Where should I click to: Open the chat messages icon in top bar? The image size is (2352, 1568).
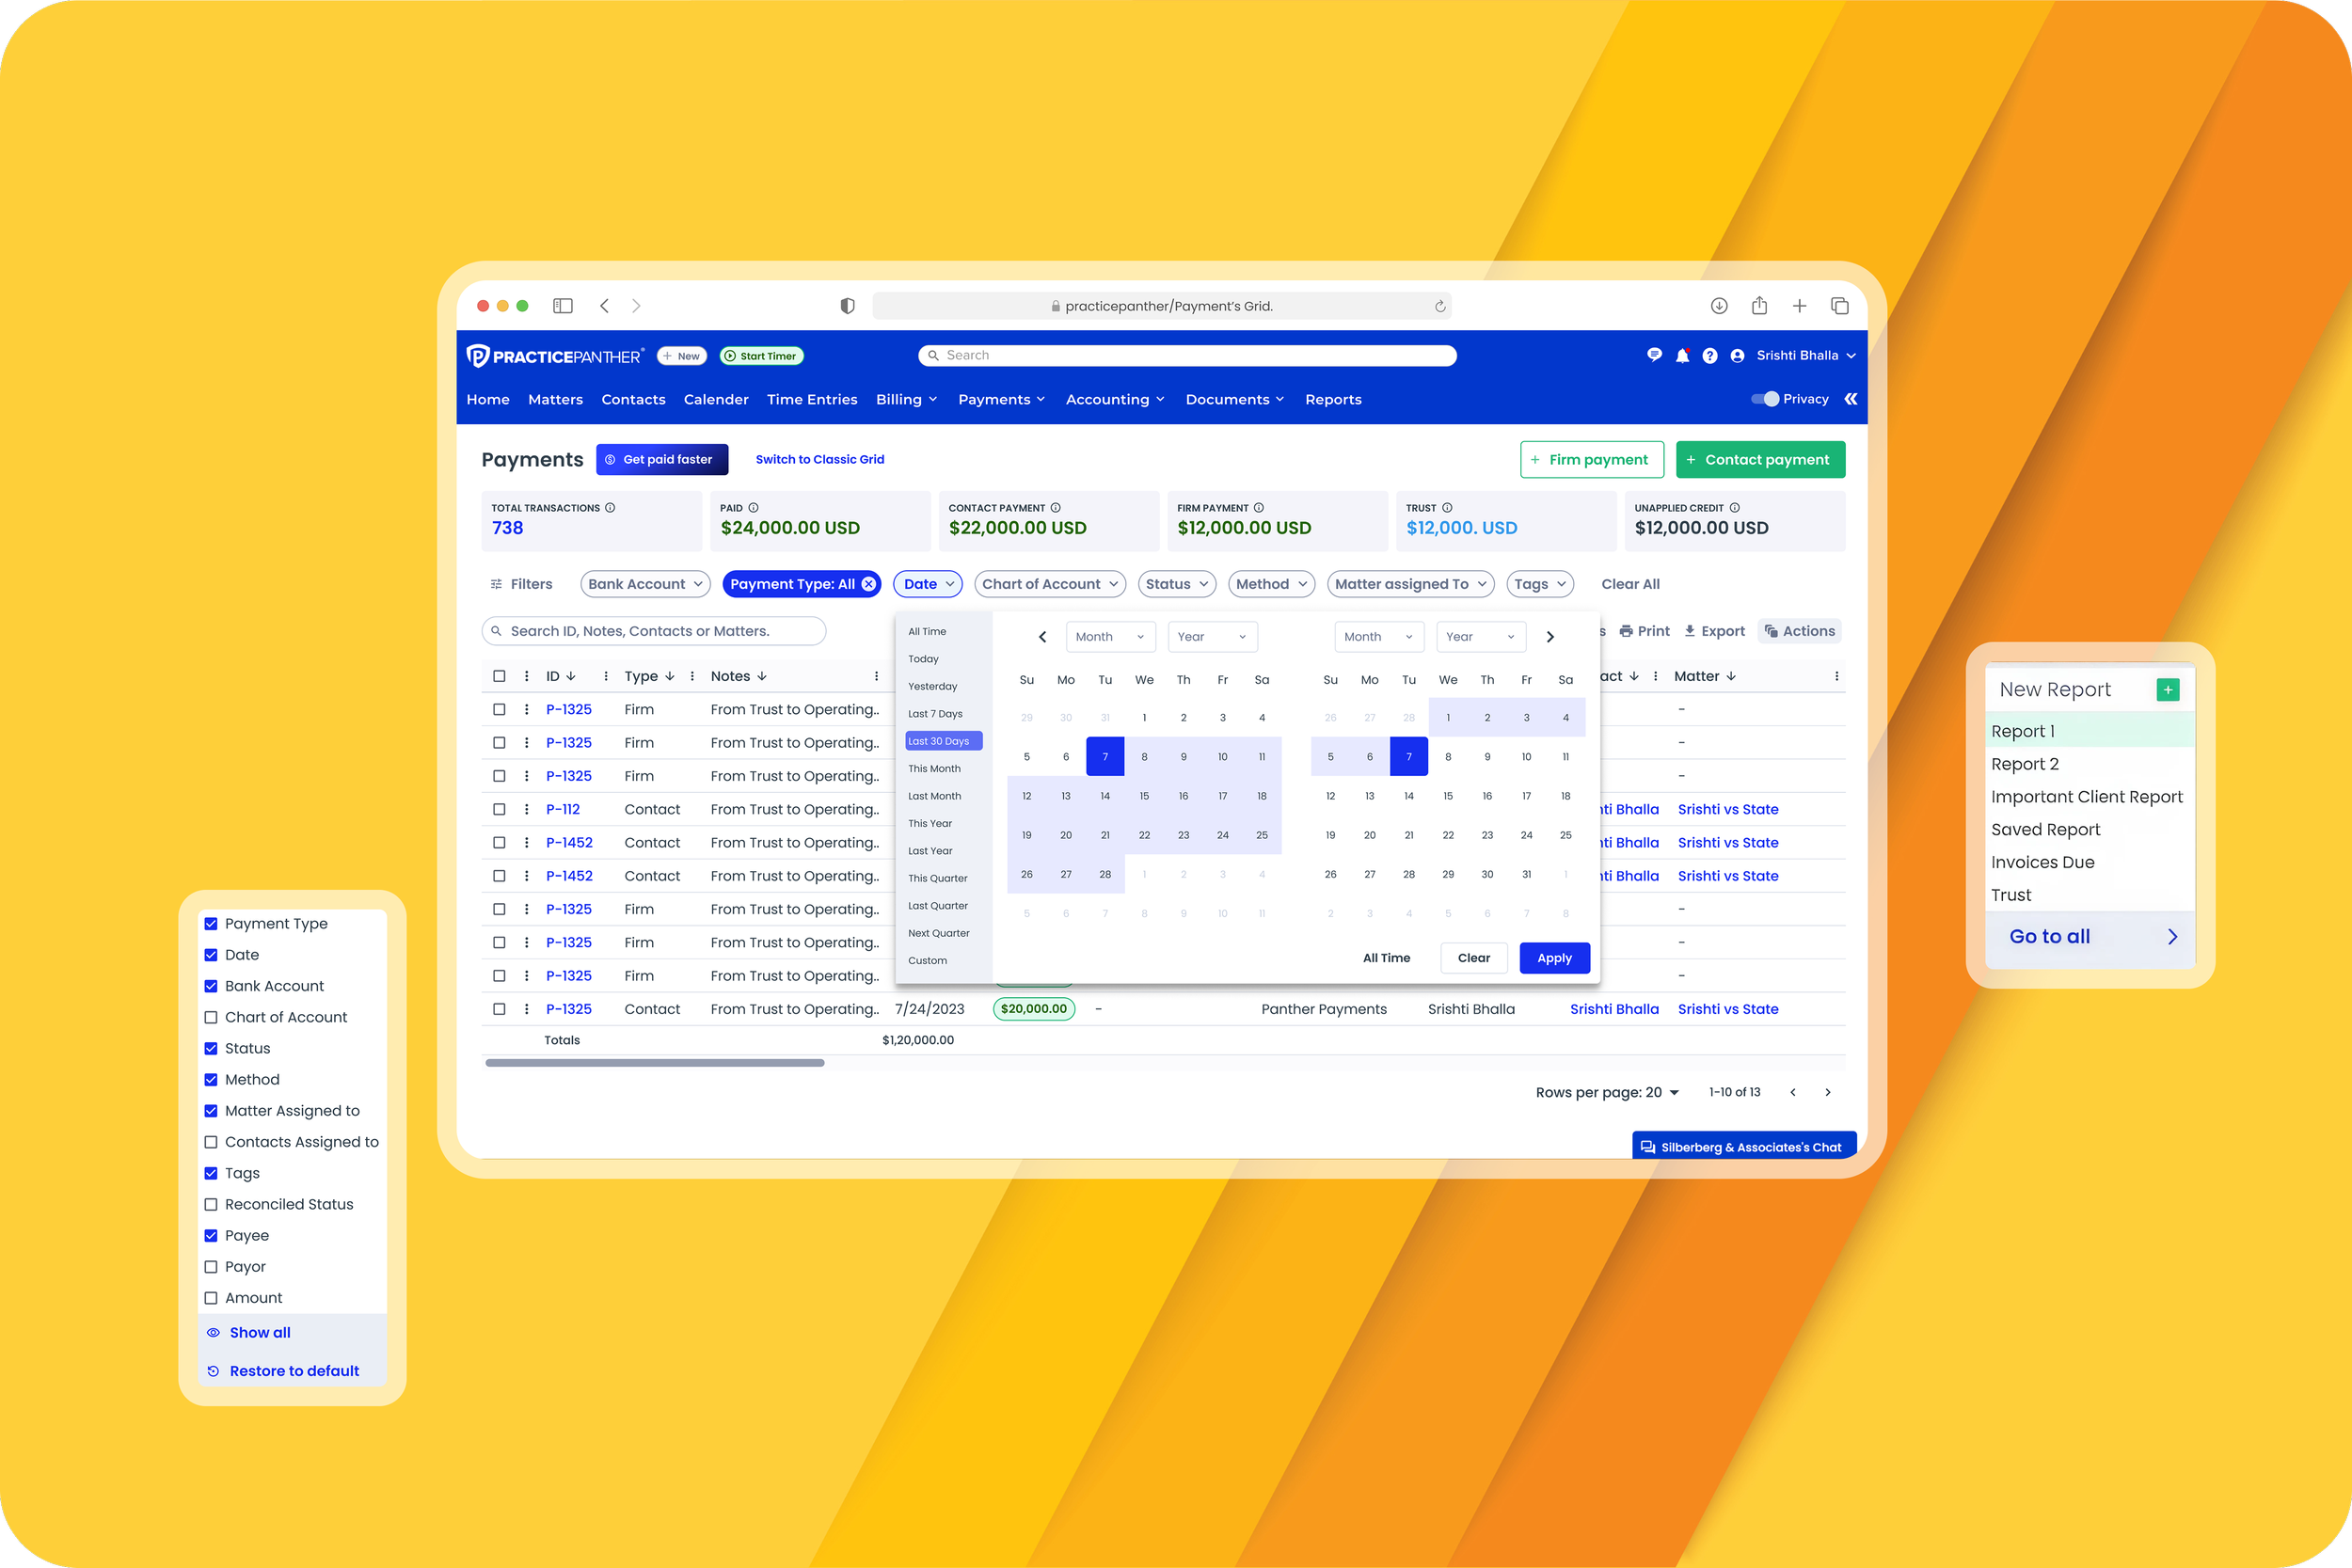1655,355
